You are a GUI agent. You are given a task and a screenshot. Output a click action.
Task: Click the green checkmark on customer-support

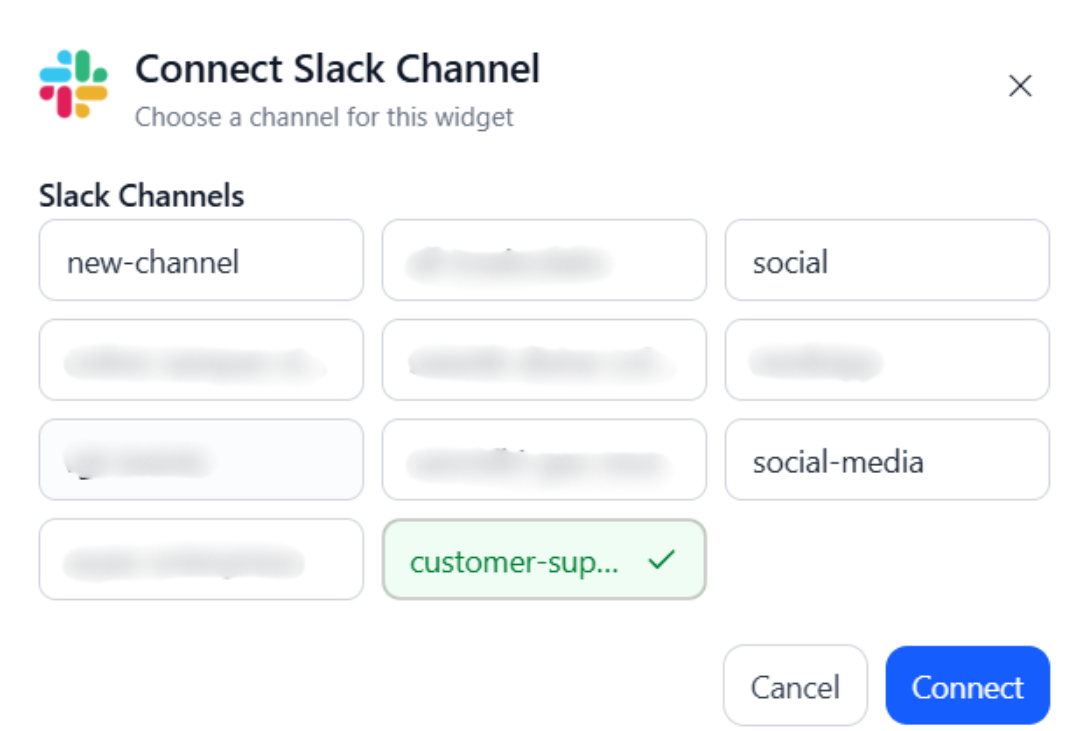[660, 560]
